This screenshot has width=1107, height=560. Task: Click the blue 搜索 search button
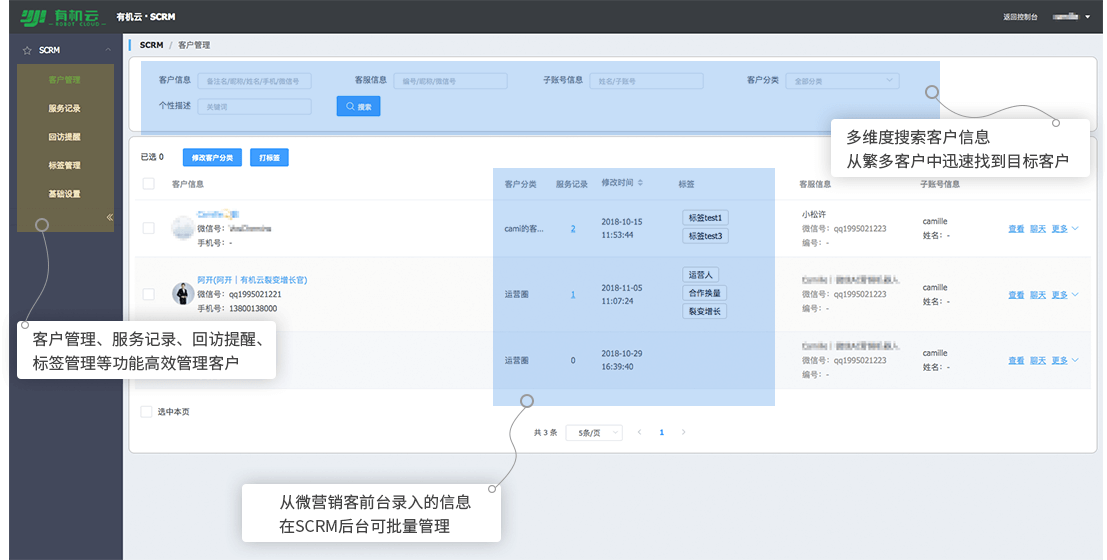click(x=359, y=107)
